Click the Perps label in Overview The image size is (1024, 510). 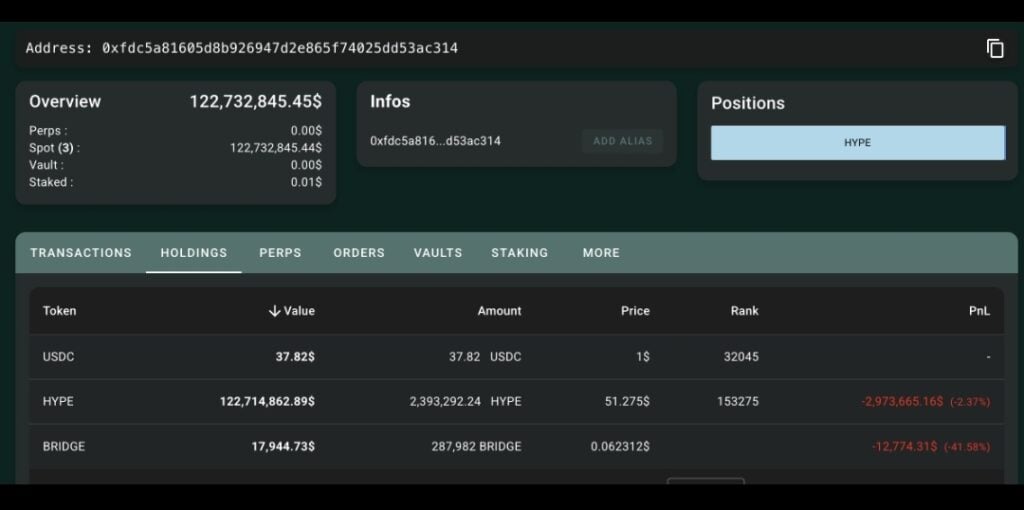[48, 131]
